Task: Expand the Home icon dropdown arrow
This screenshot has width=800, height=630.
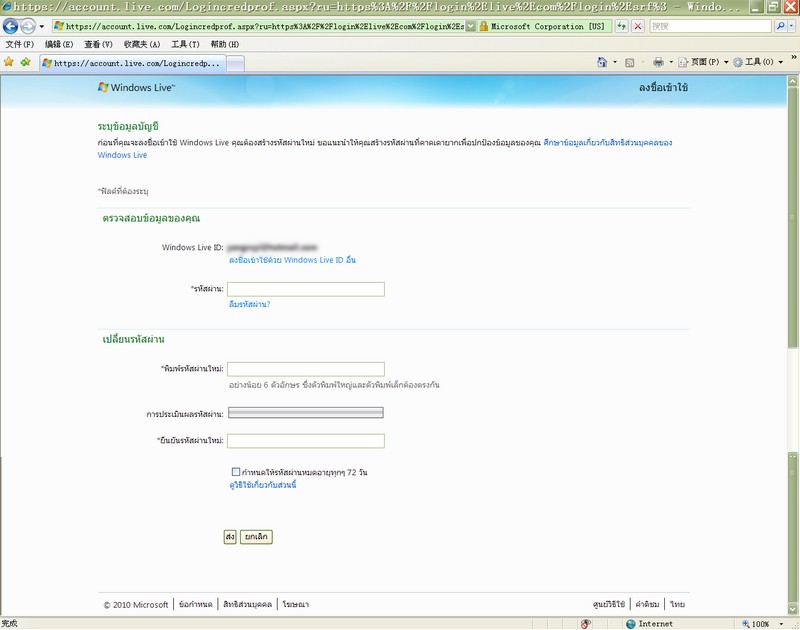Action: (x=615, y=62)
